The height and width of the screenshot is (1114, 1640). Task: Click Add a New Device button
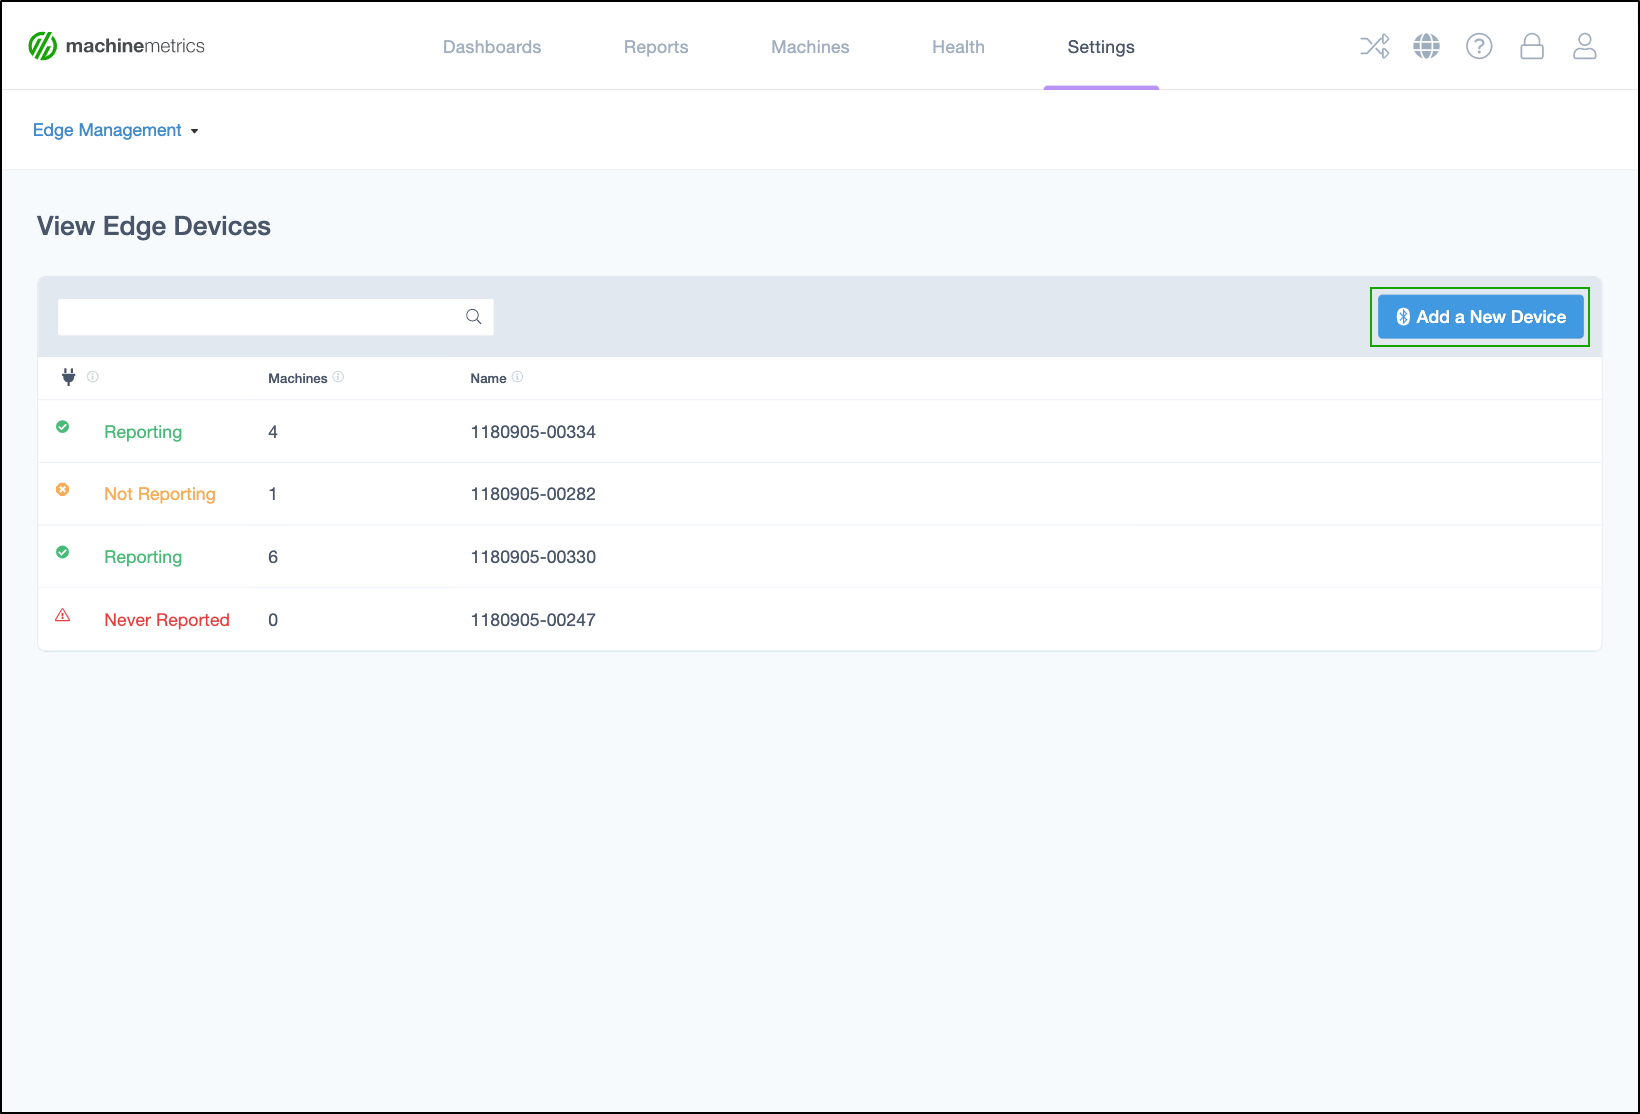tap(1480, 317)
